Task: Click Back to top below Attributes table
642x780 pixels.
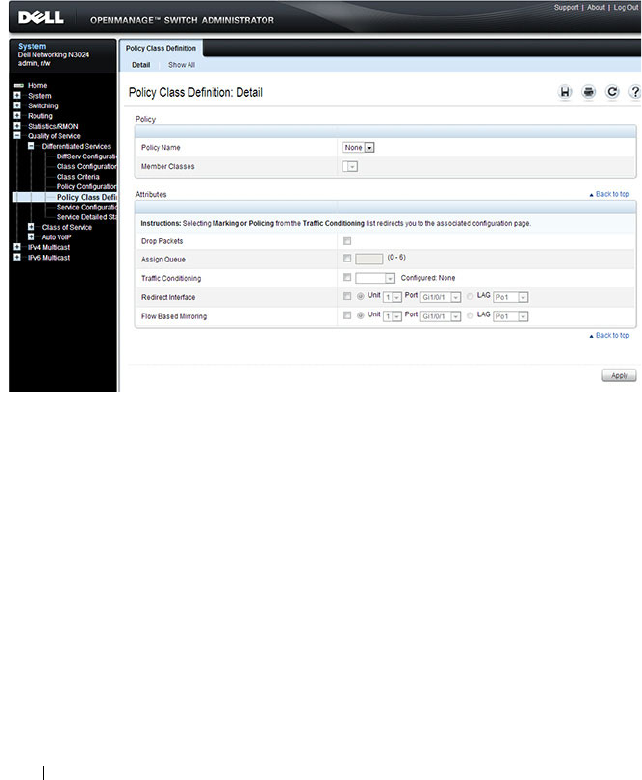Action: click(x=609, y=336)
